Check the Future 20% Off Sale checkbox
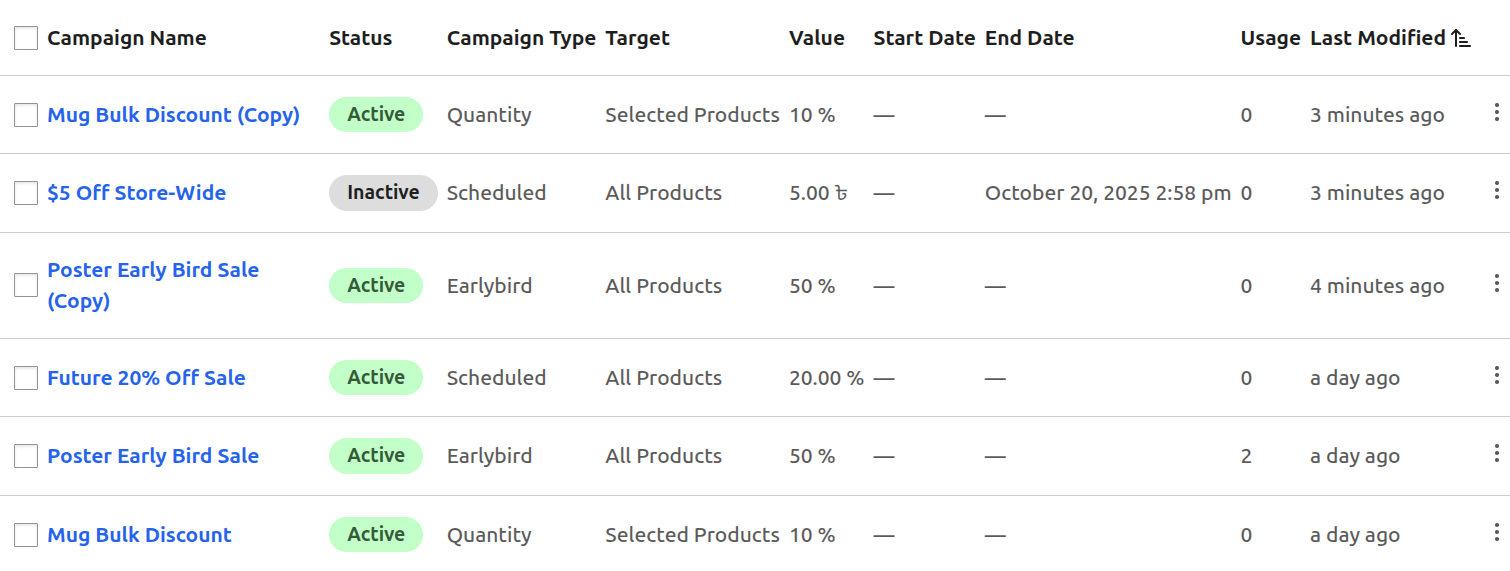 click(26, 378)
